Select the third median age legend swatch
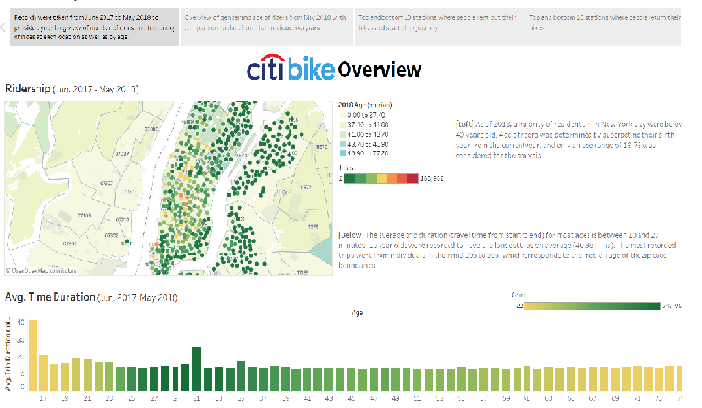 (x=343, y=134)
